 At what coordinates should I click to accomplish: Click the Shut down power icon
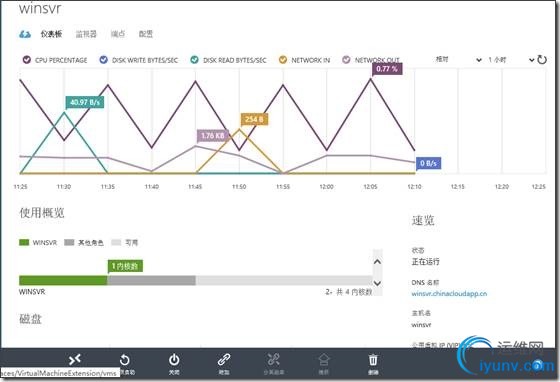[x=174, y=360]
